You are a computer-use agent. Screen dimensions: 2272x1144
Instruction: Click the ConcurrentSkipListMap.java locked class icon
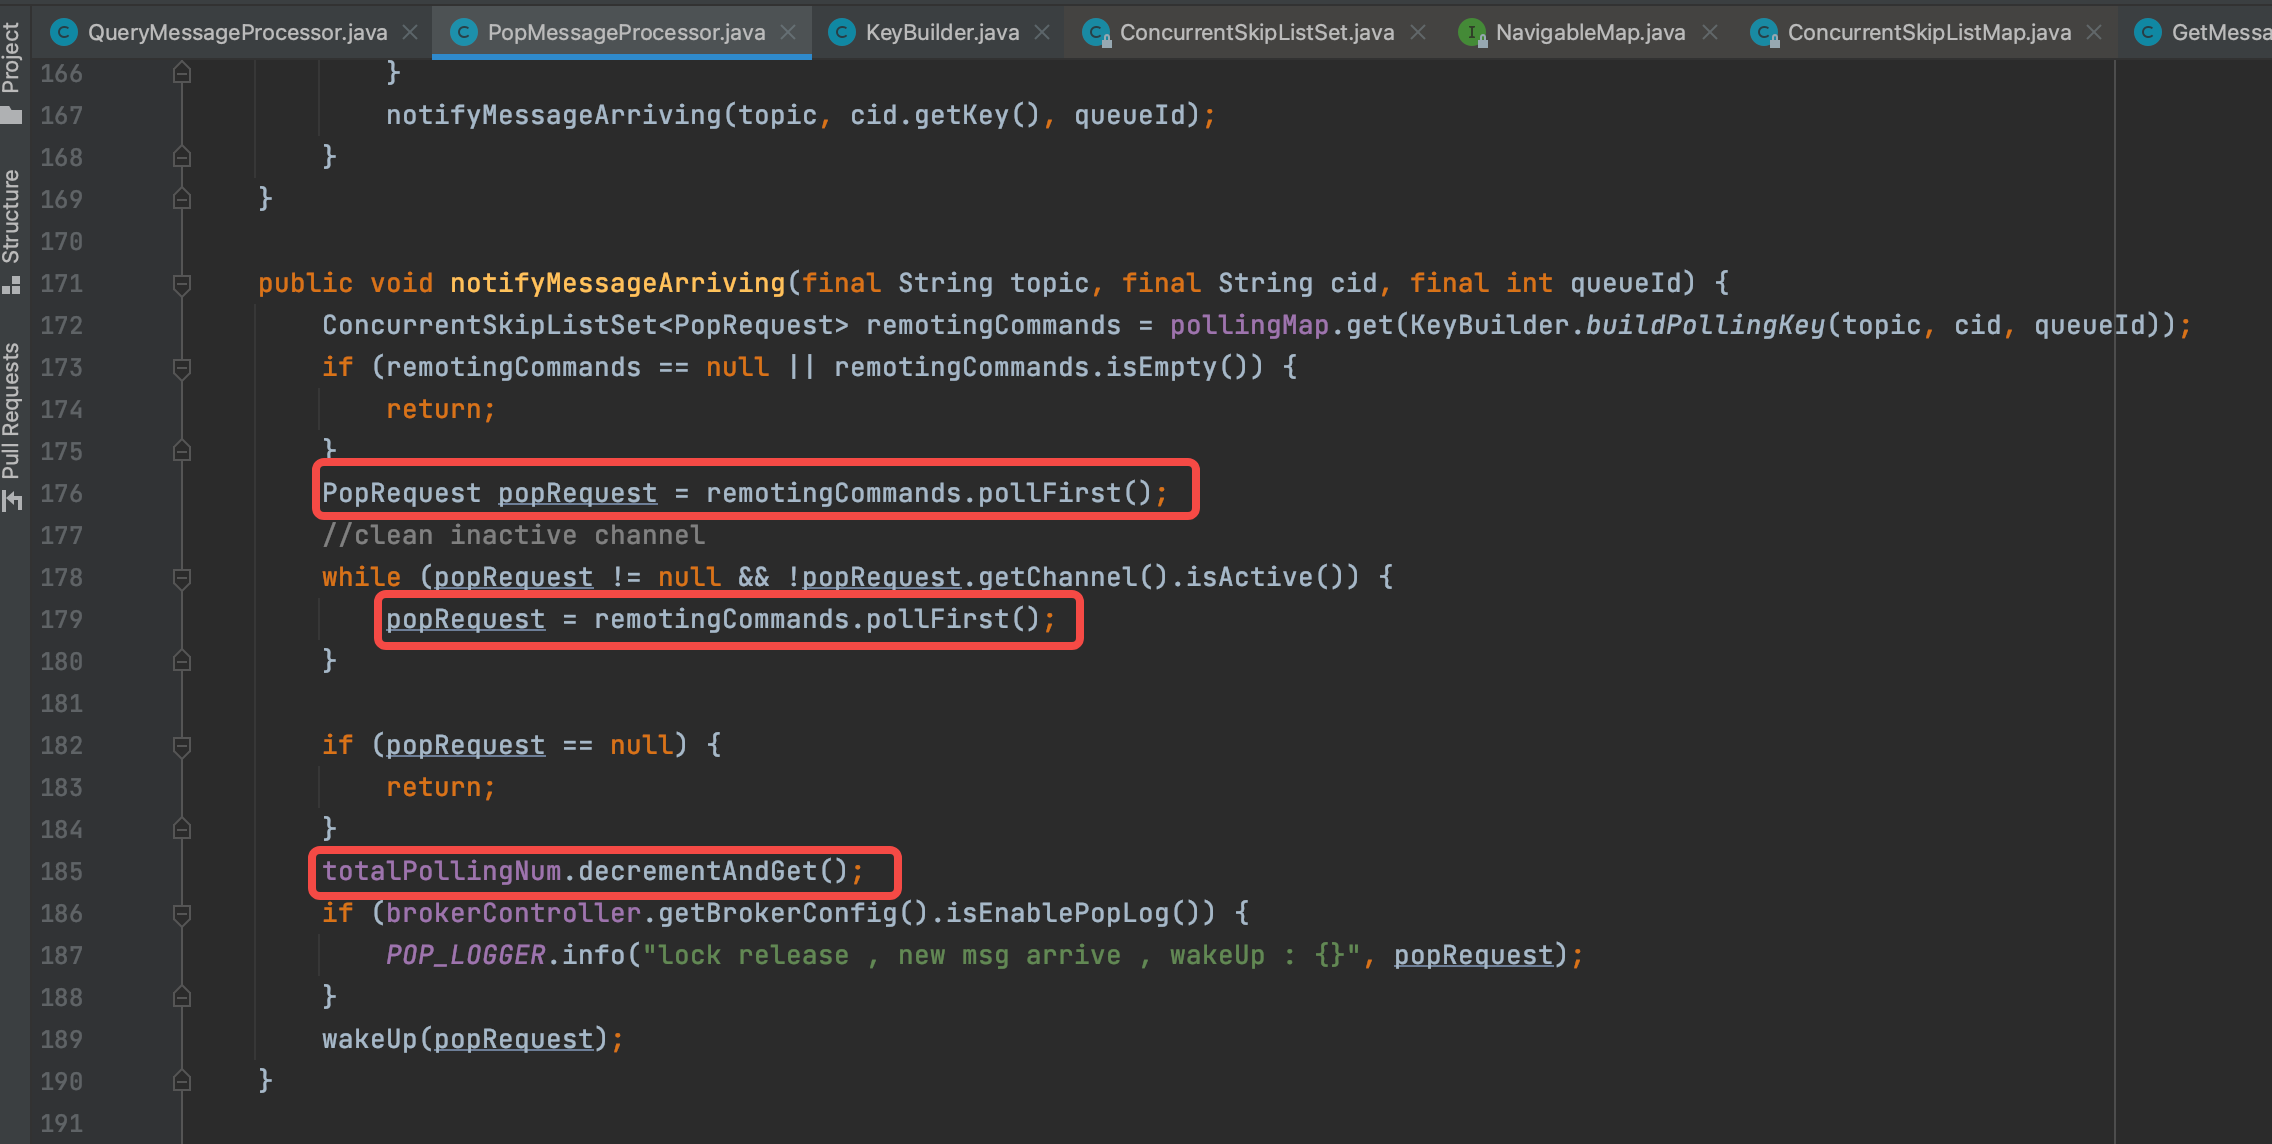1765,33
